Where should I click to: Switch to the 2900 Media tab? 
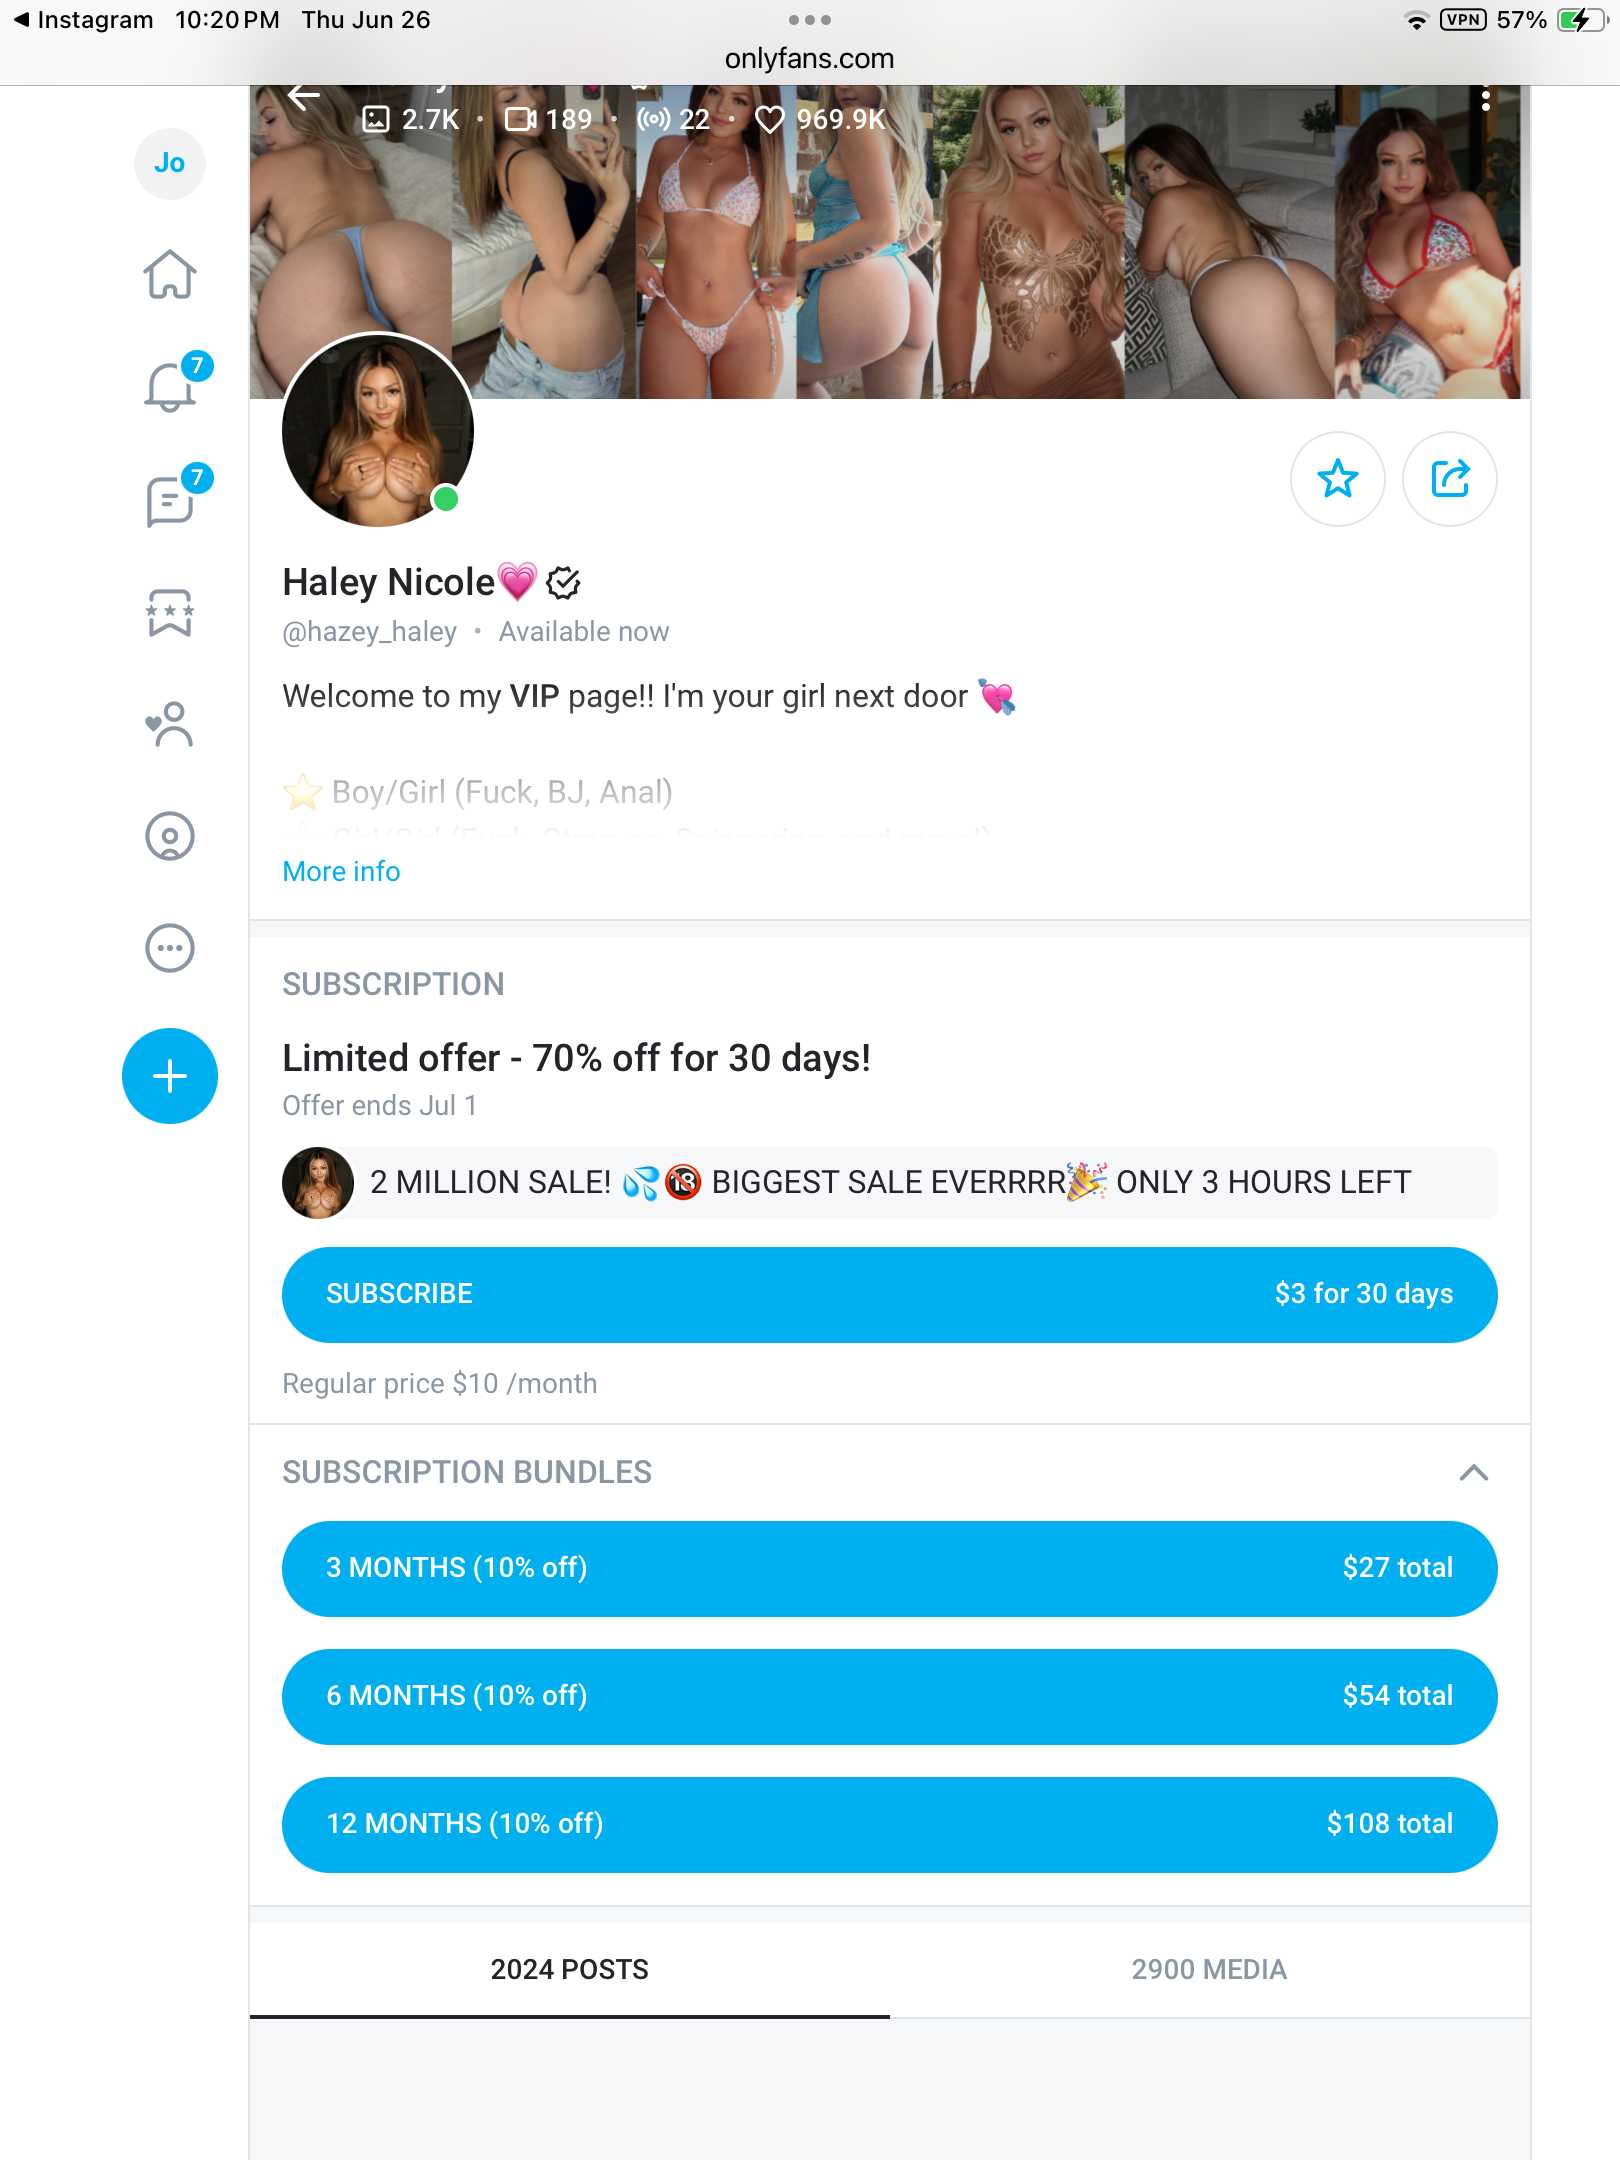[x=1210, y=1969]
